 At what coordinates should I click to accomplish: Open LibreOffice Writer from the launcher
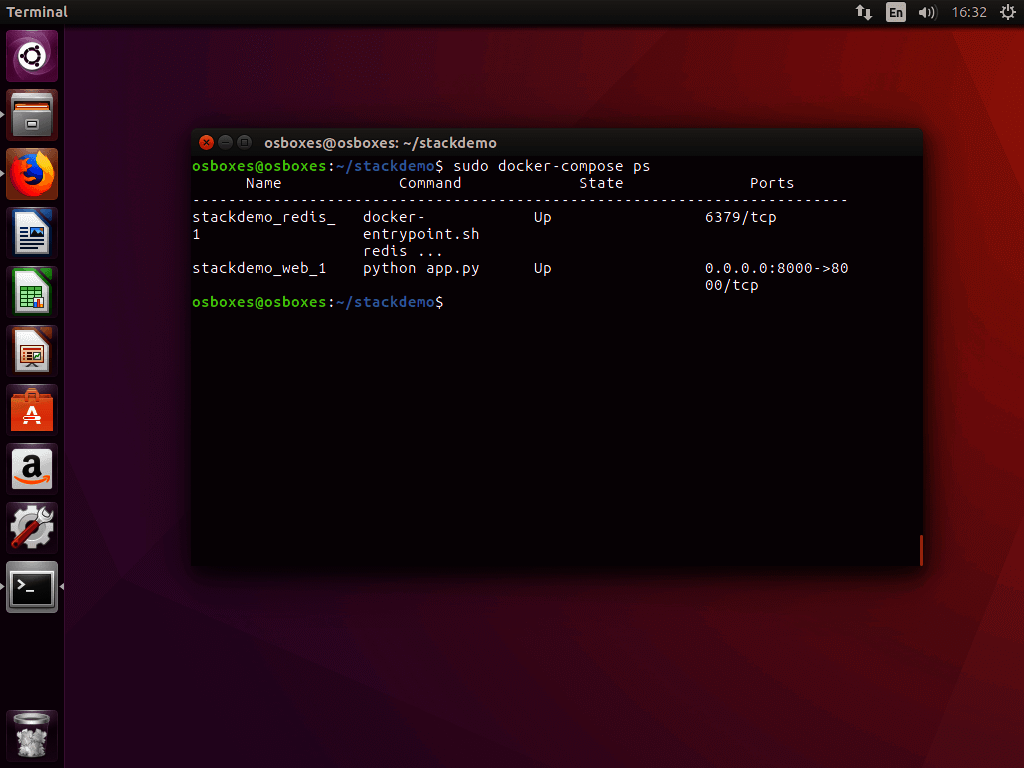pos(32,233)
